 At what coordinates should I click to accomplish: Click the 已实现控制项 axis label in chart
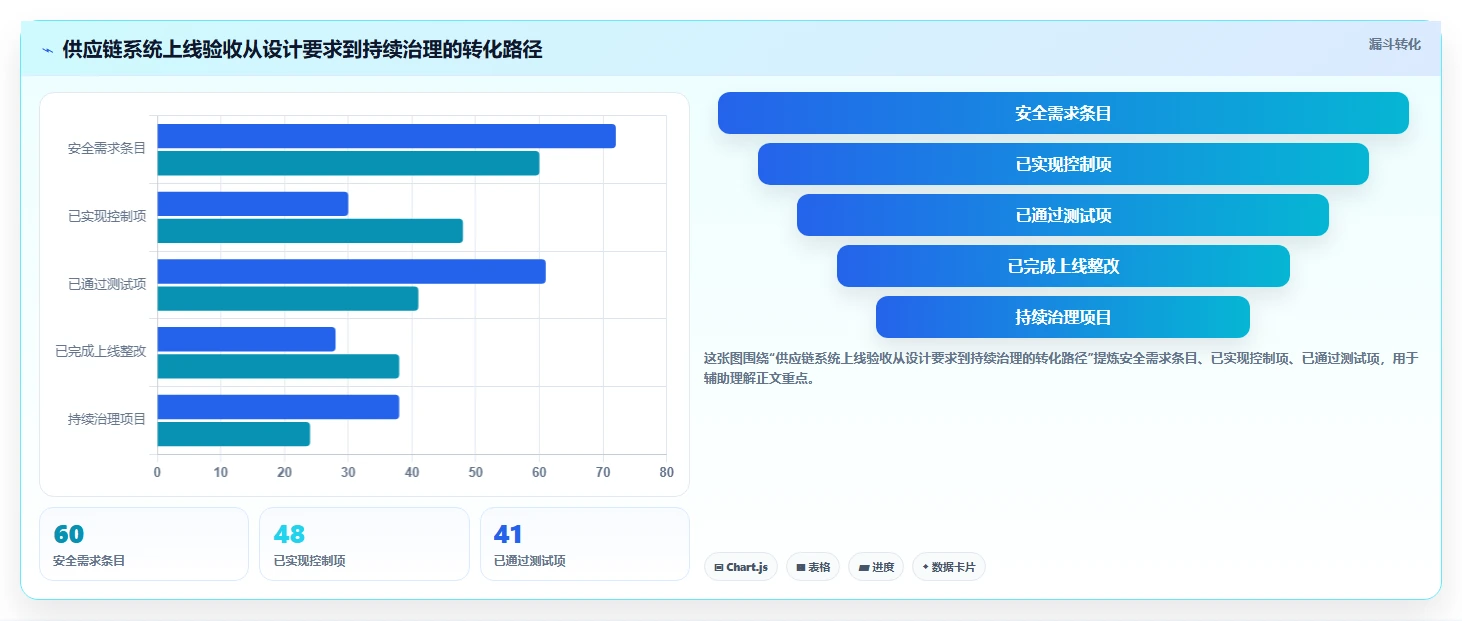click(x=107, y=216)
